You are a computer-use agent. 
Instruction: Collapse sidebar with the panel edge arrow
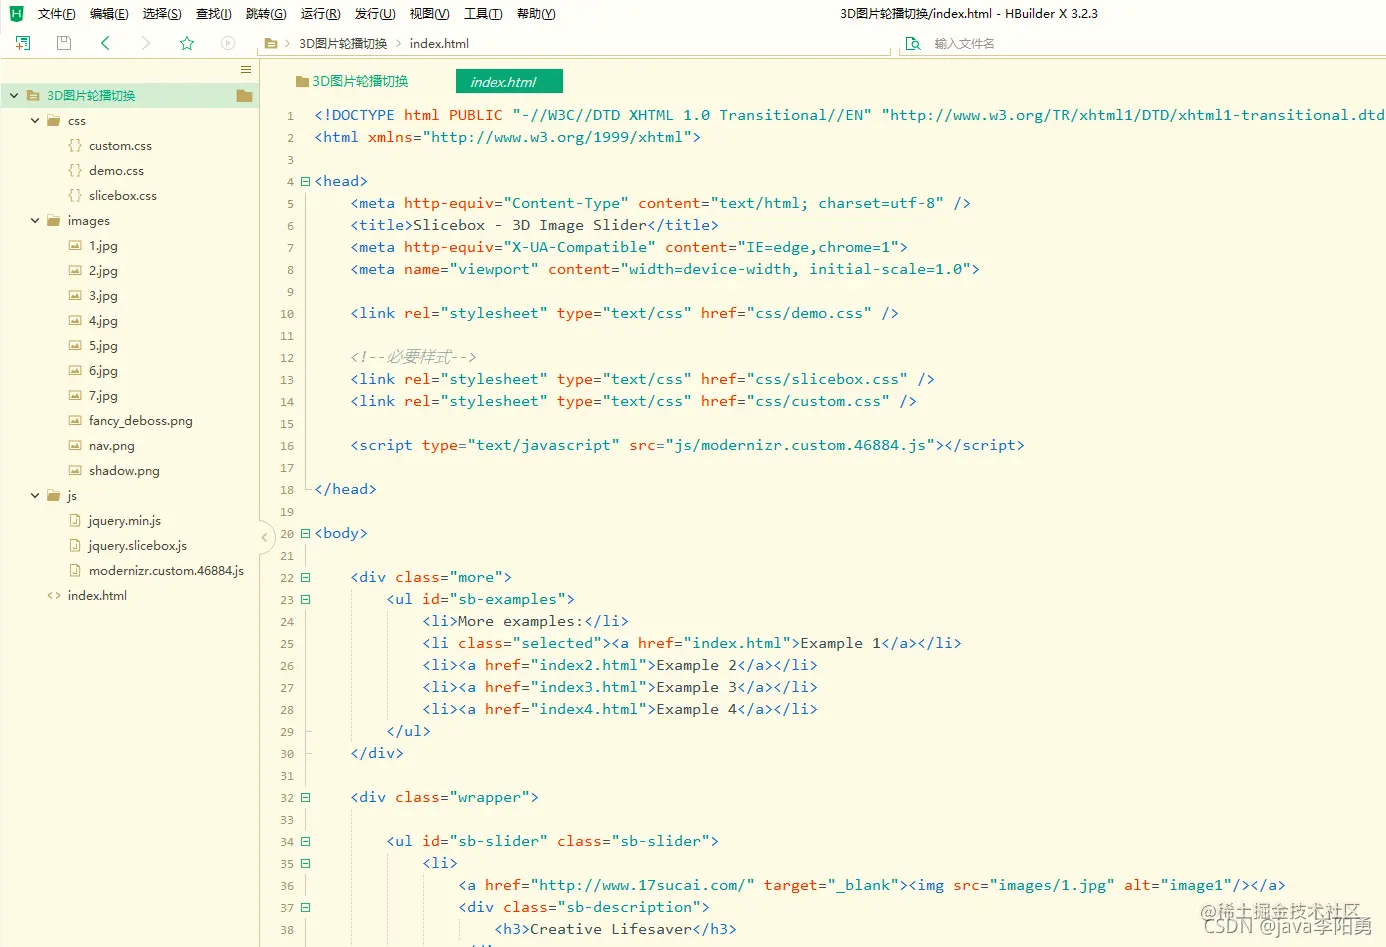[265, 537]
